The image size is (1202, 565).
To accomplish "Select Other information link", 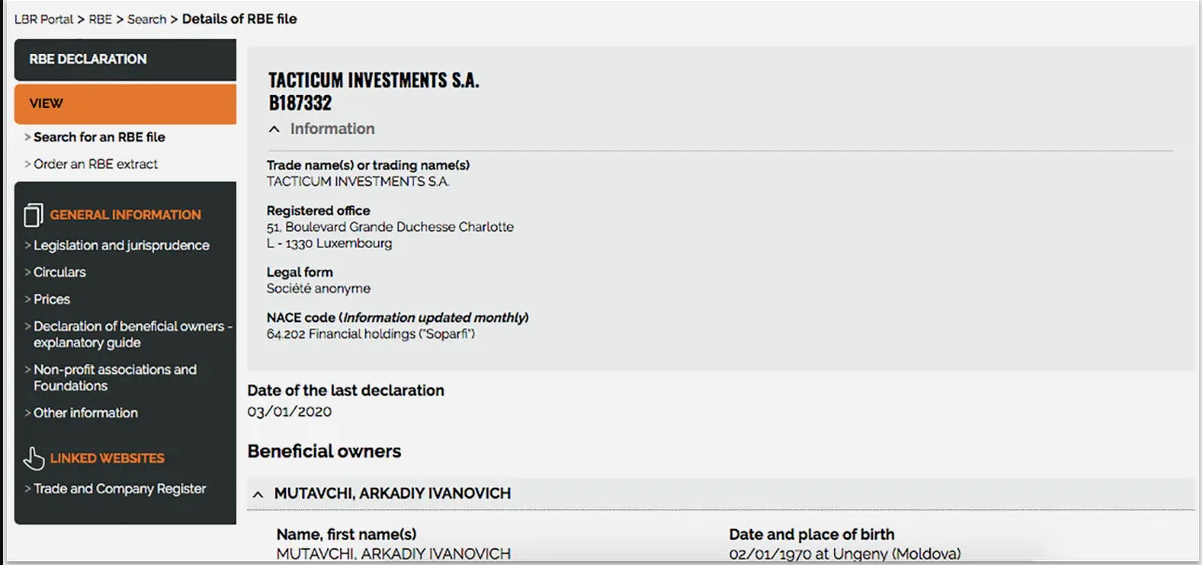I will (86, 413).
